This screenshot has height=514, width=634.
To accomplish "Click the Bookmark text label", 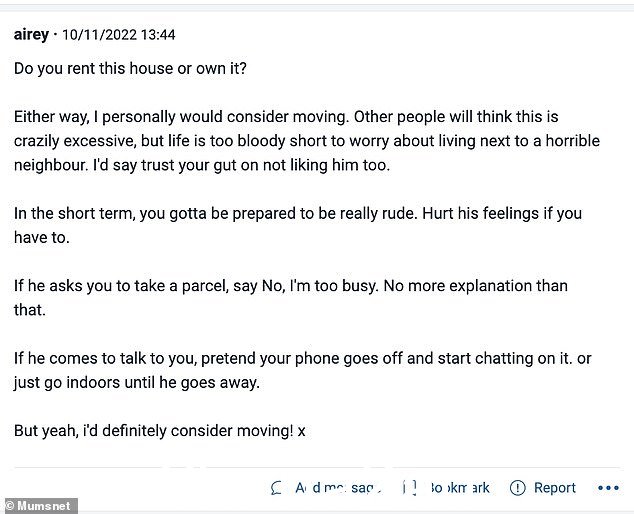I will tap(460, 488).
